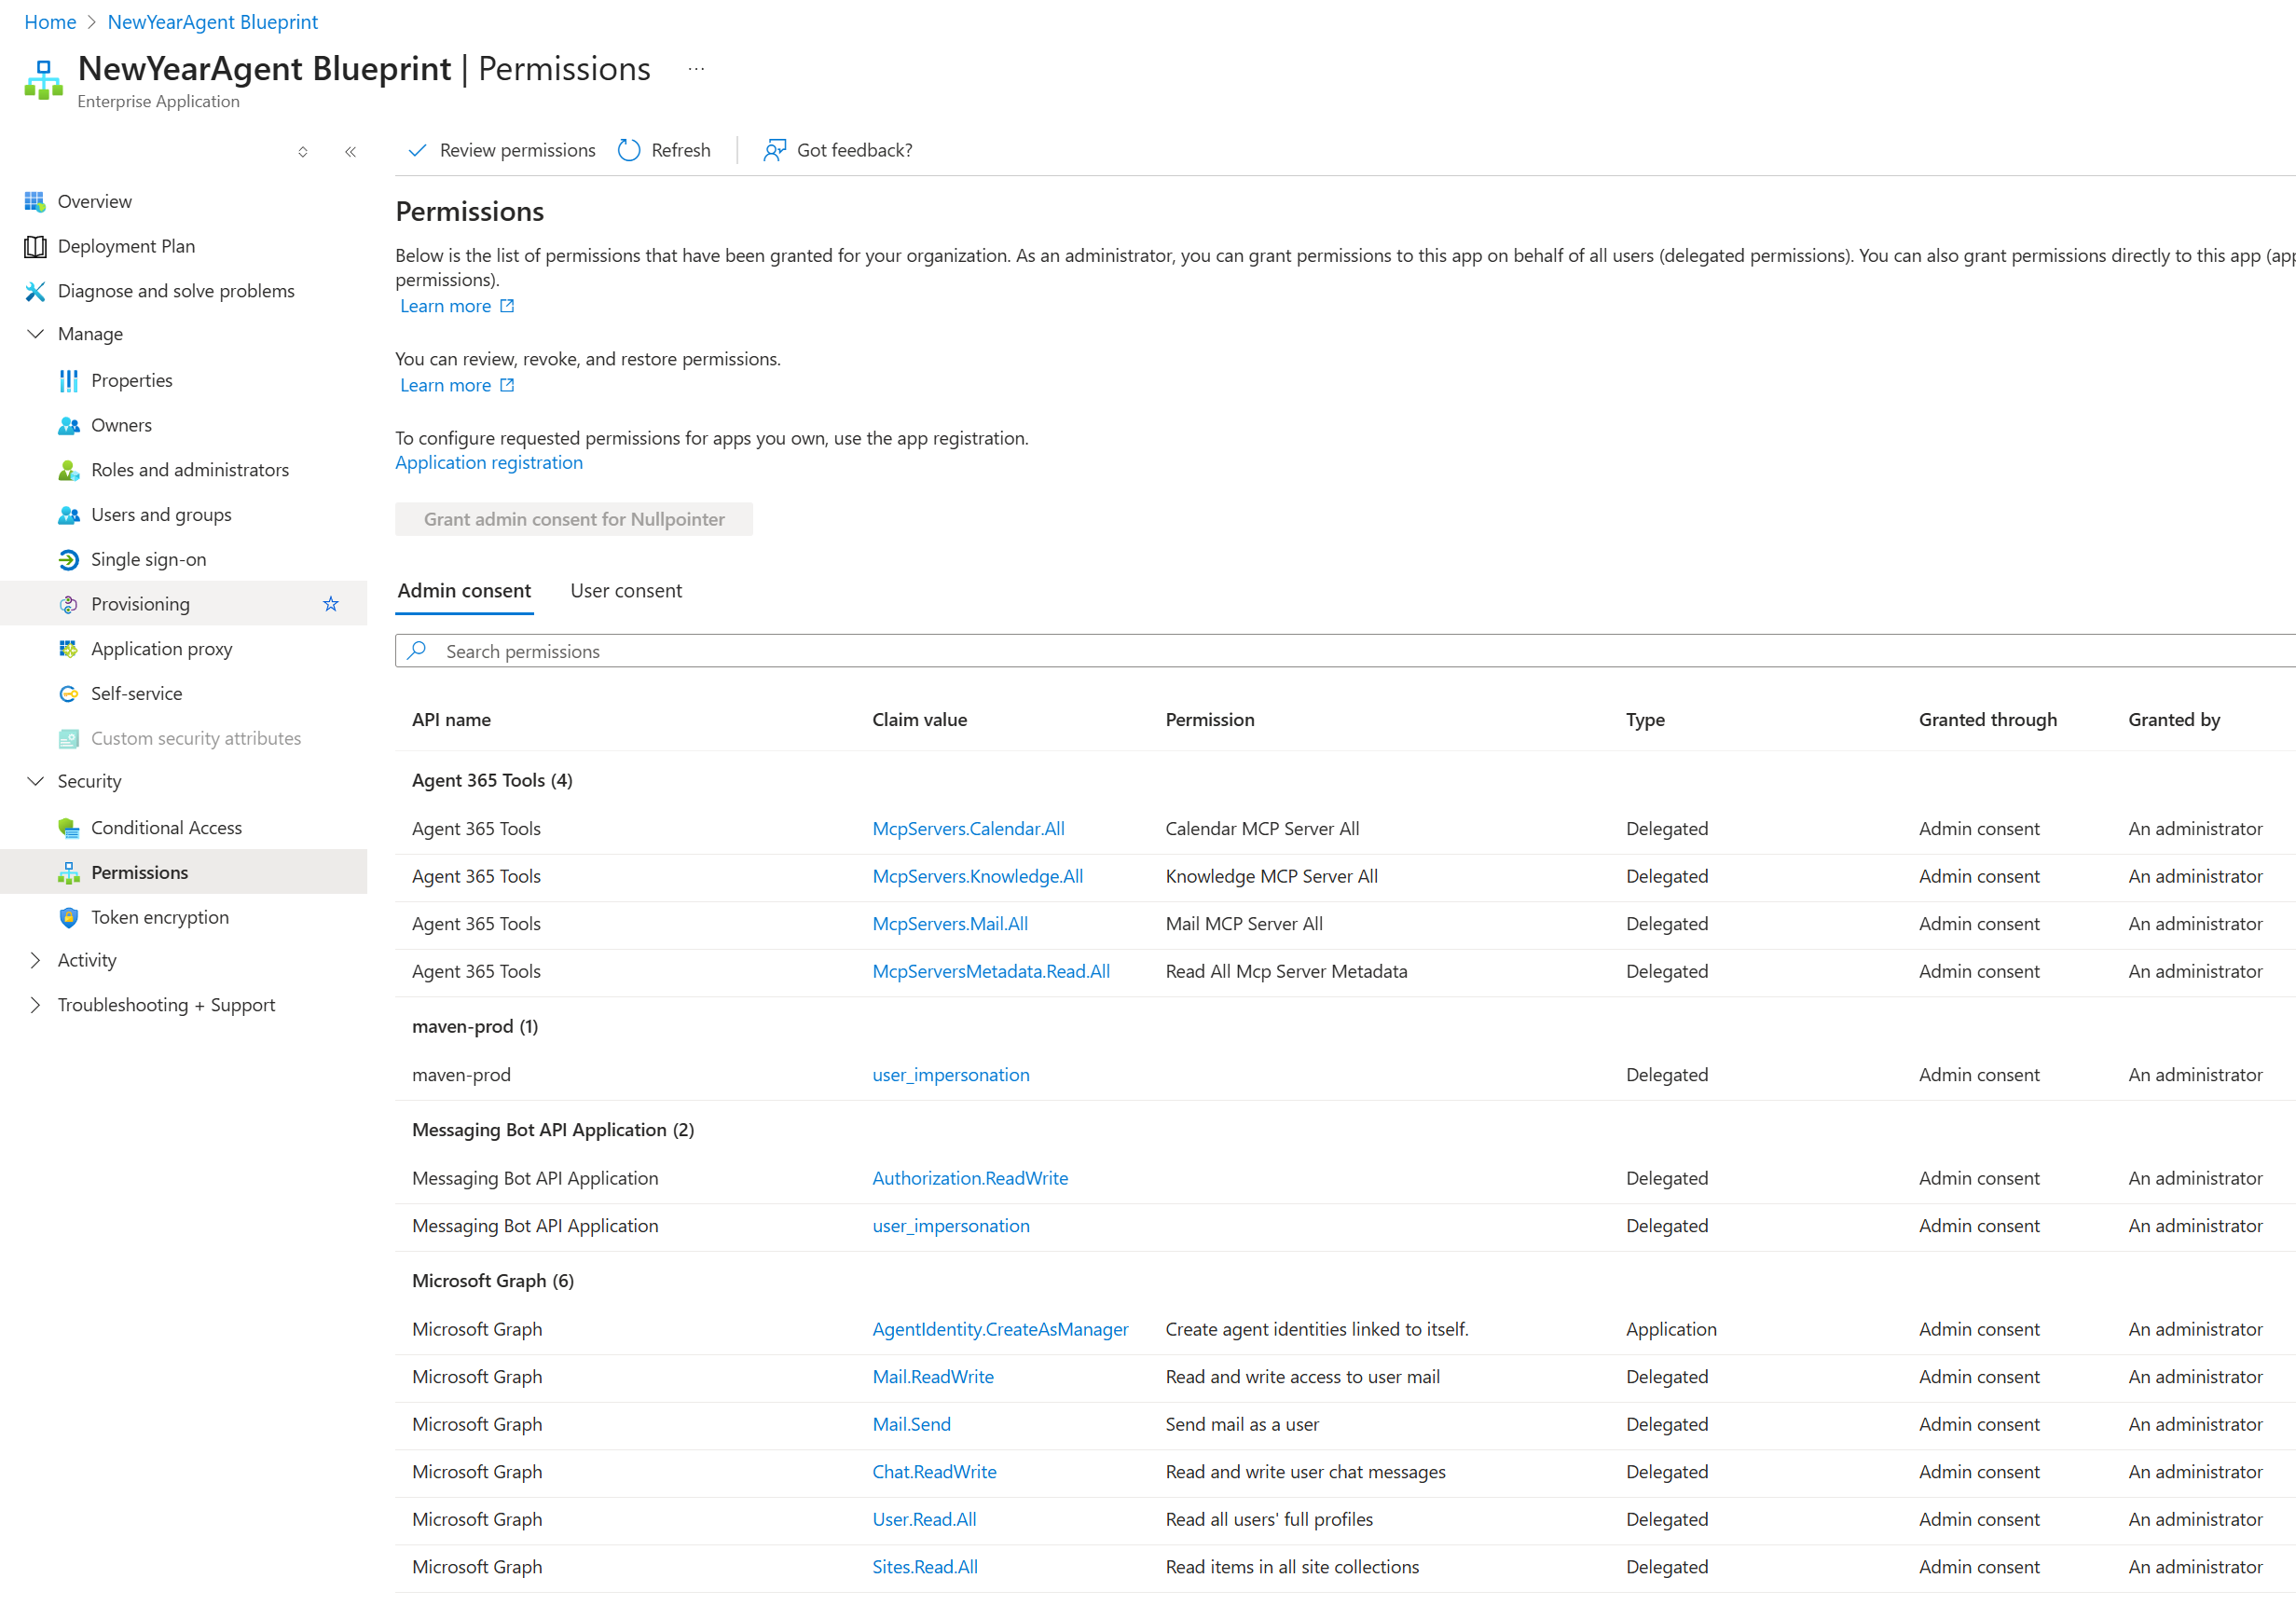Open the Mail.ReadWrite claim value link
This screenshot has width=2296, height=1619.
click(932, 1377)
